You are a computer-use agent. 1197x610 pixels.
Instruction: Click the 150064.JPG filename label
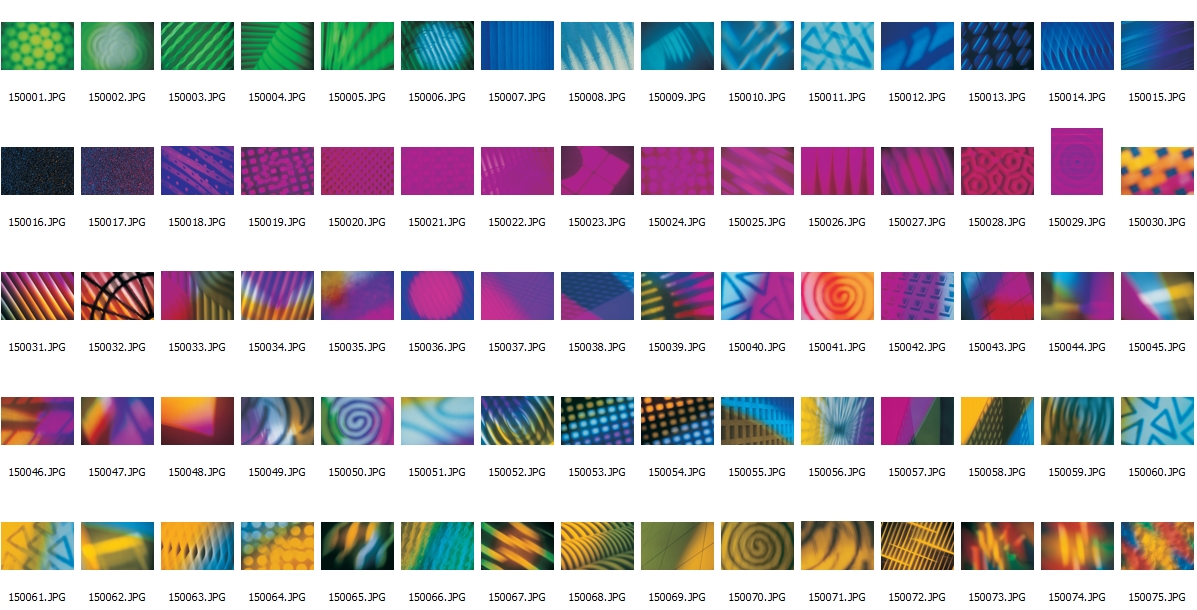(x=277, y=598)
